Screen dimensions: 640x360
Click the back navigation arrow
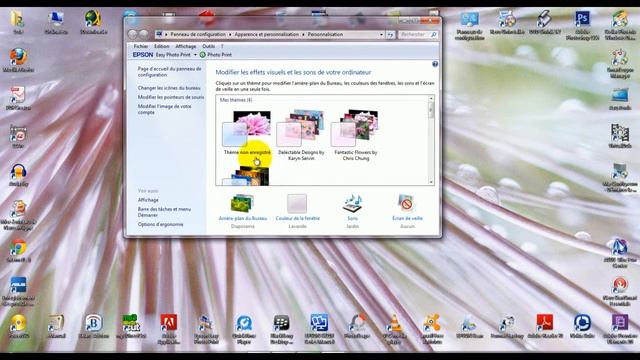[133, 34]
